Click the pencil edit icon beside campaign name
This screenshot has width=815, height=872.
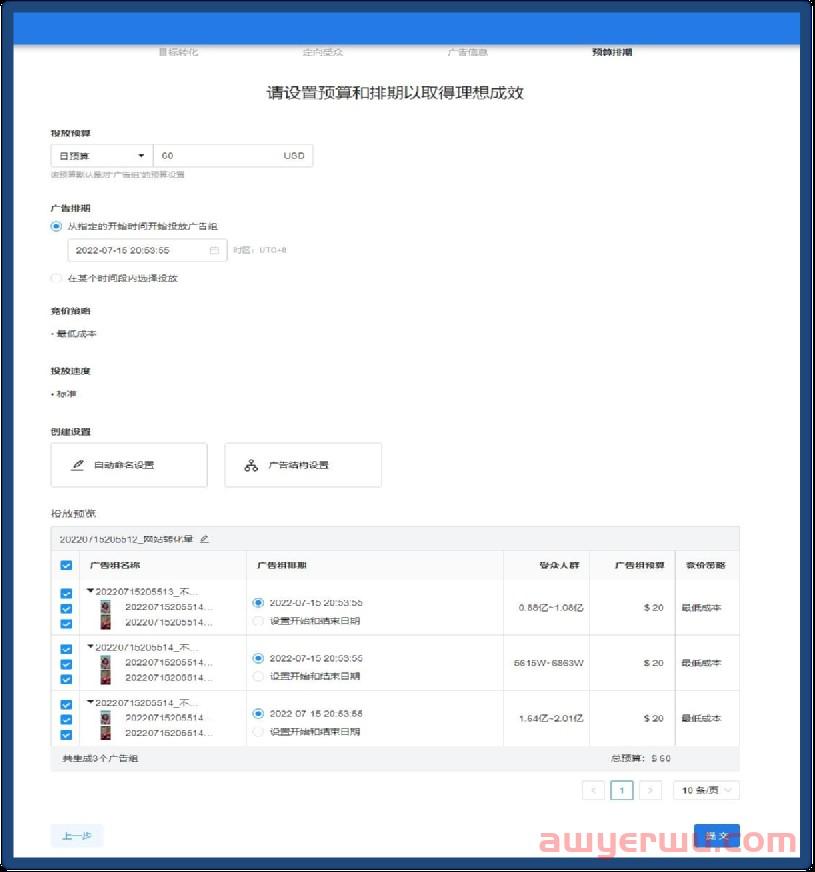pyautogui.click(x=205, y=539)
